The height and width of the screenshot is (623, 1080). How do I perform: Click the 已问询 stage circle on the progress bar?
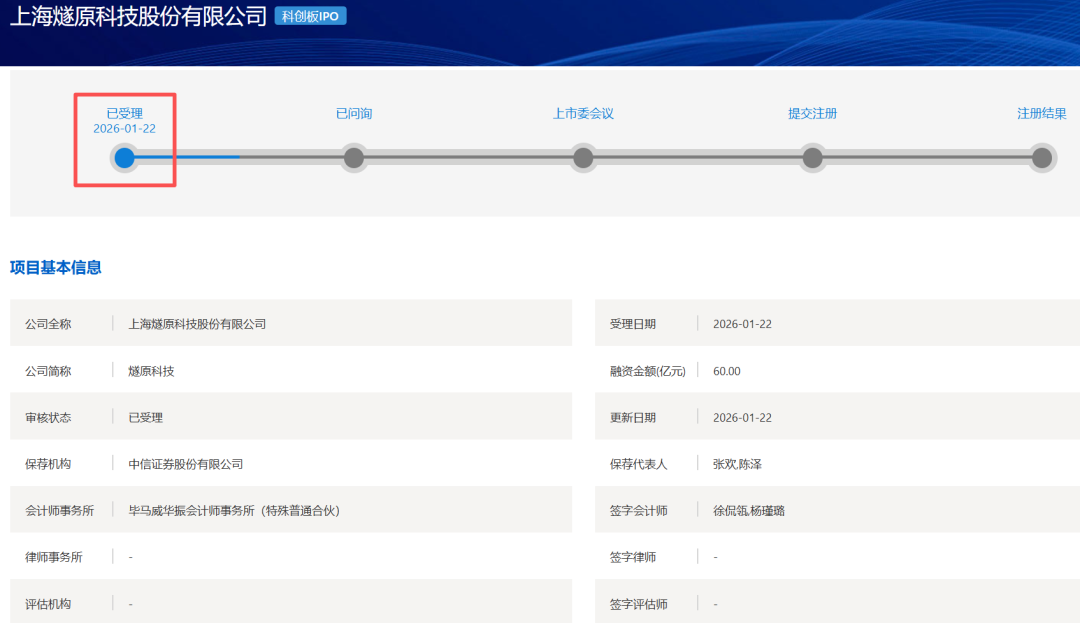point(353,158)
